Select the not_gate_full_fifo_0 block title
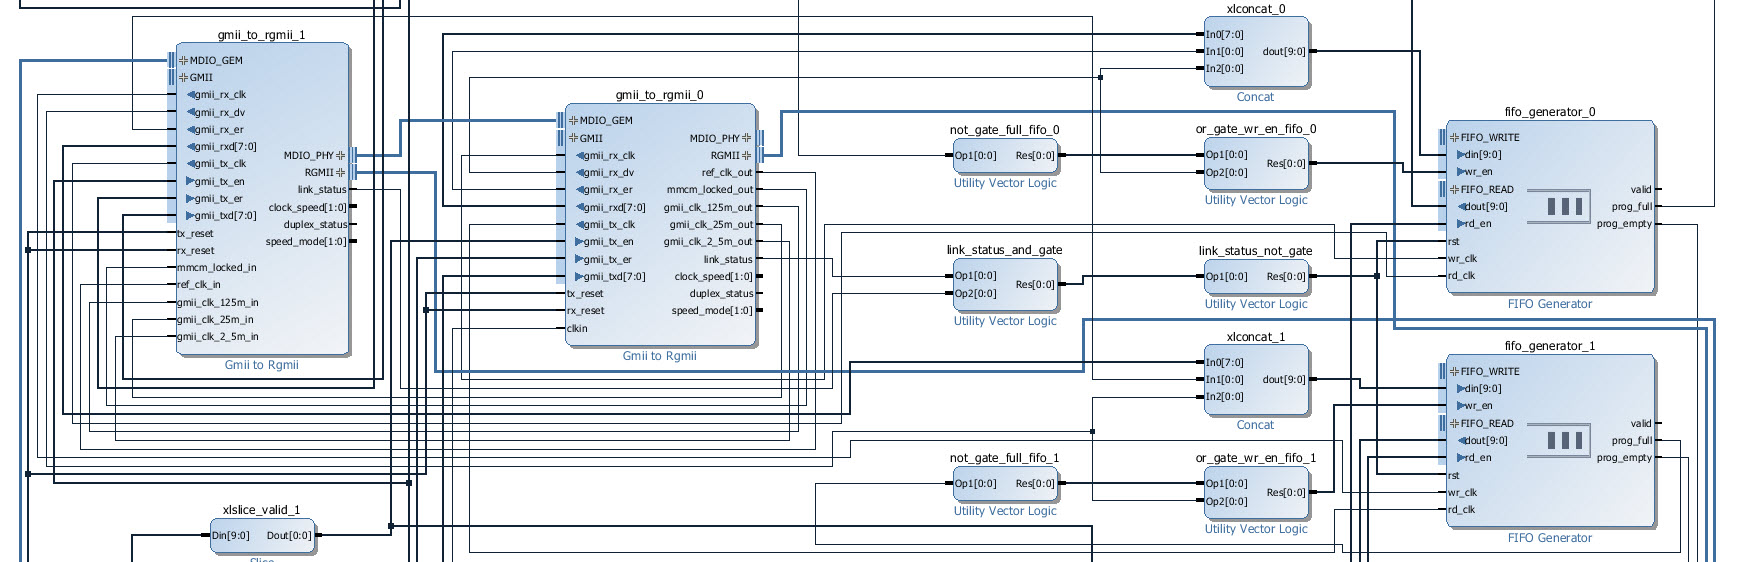 pos(1005,130)
